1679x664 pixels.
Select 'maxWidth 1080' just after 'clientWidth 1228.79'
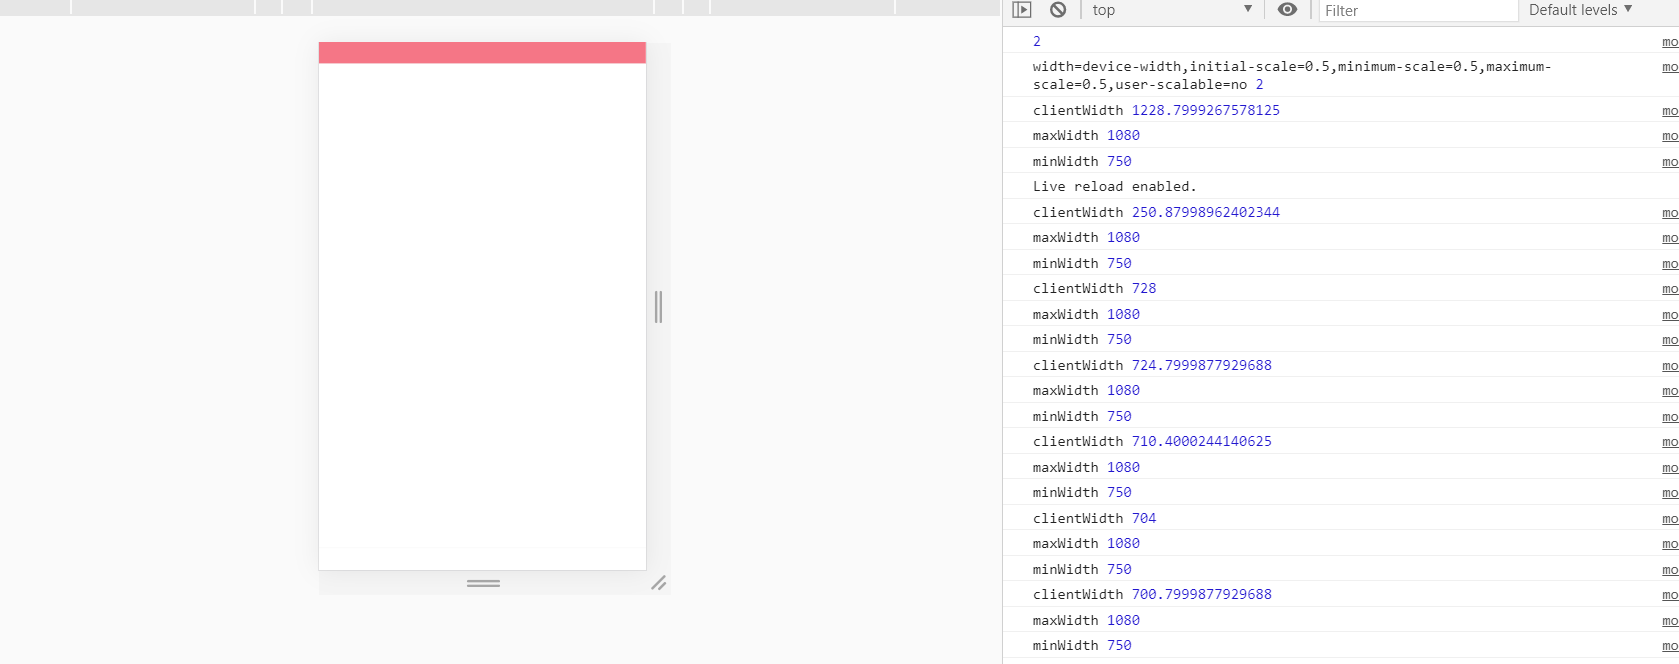[1086, 136]
